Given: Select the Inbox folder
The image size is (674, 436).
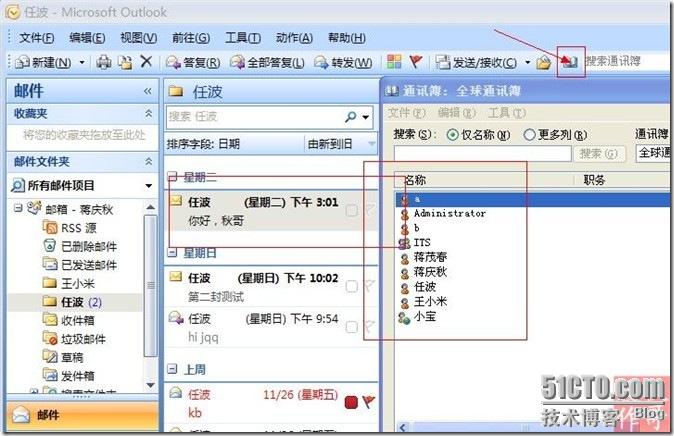Looking at the screenshot, I should point(69,320).
